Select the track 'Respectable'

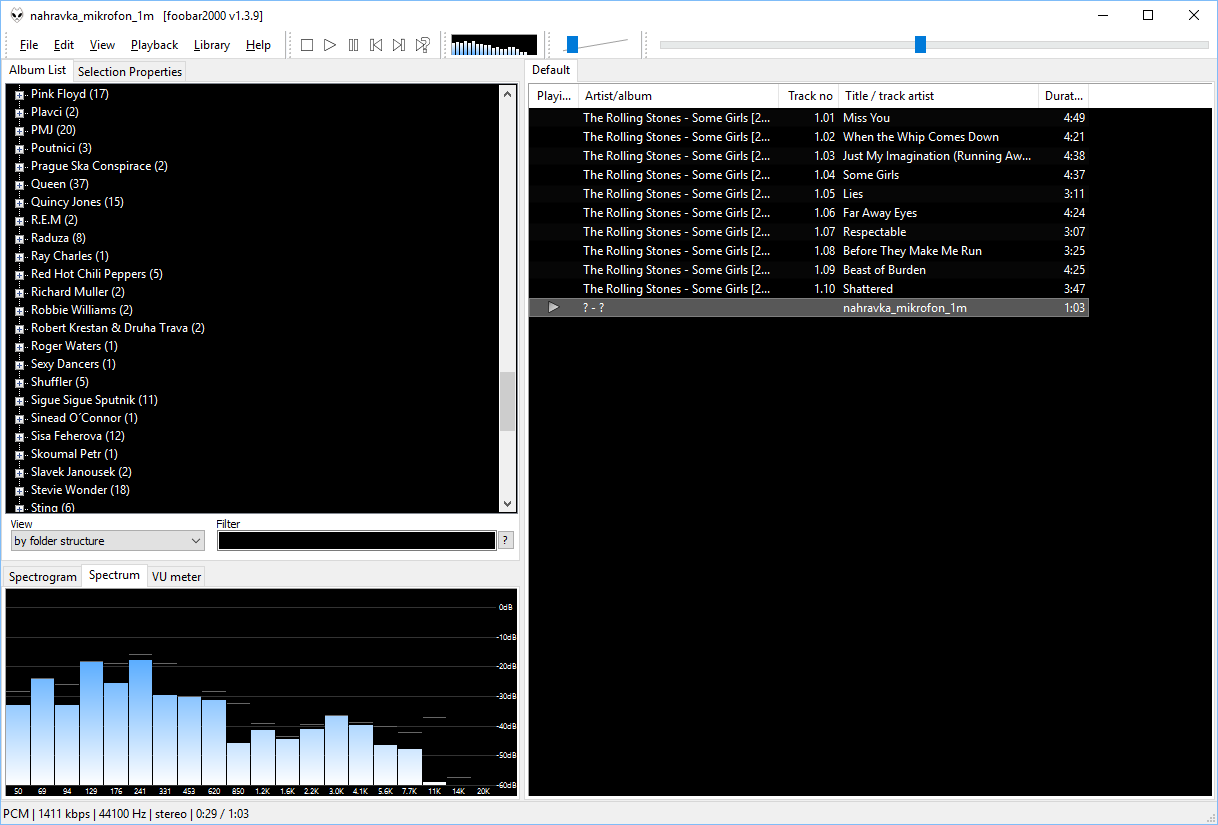point(809,232)
